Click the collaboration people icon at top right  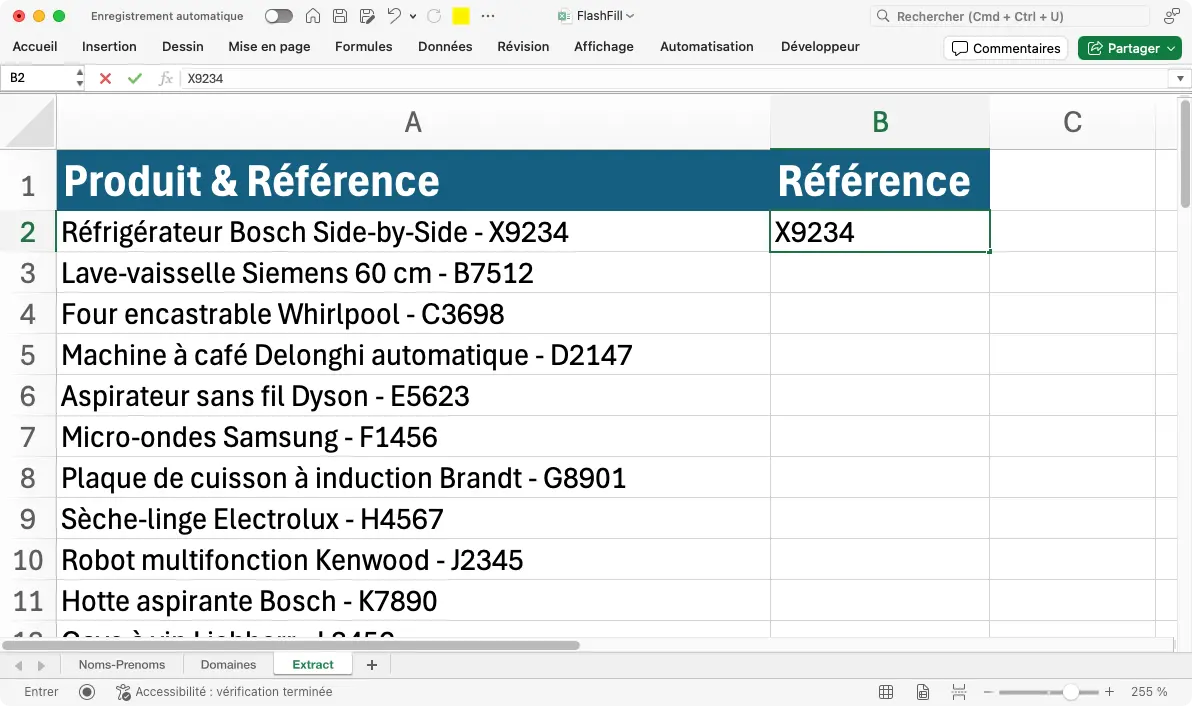[1171, 16]
